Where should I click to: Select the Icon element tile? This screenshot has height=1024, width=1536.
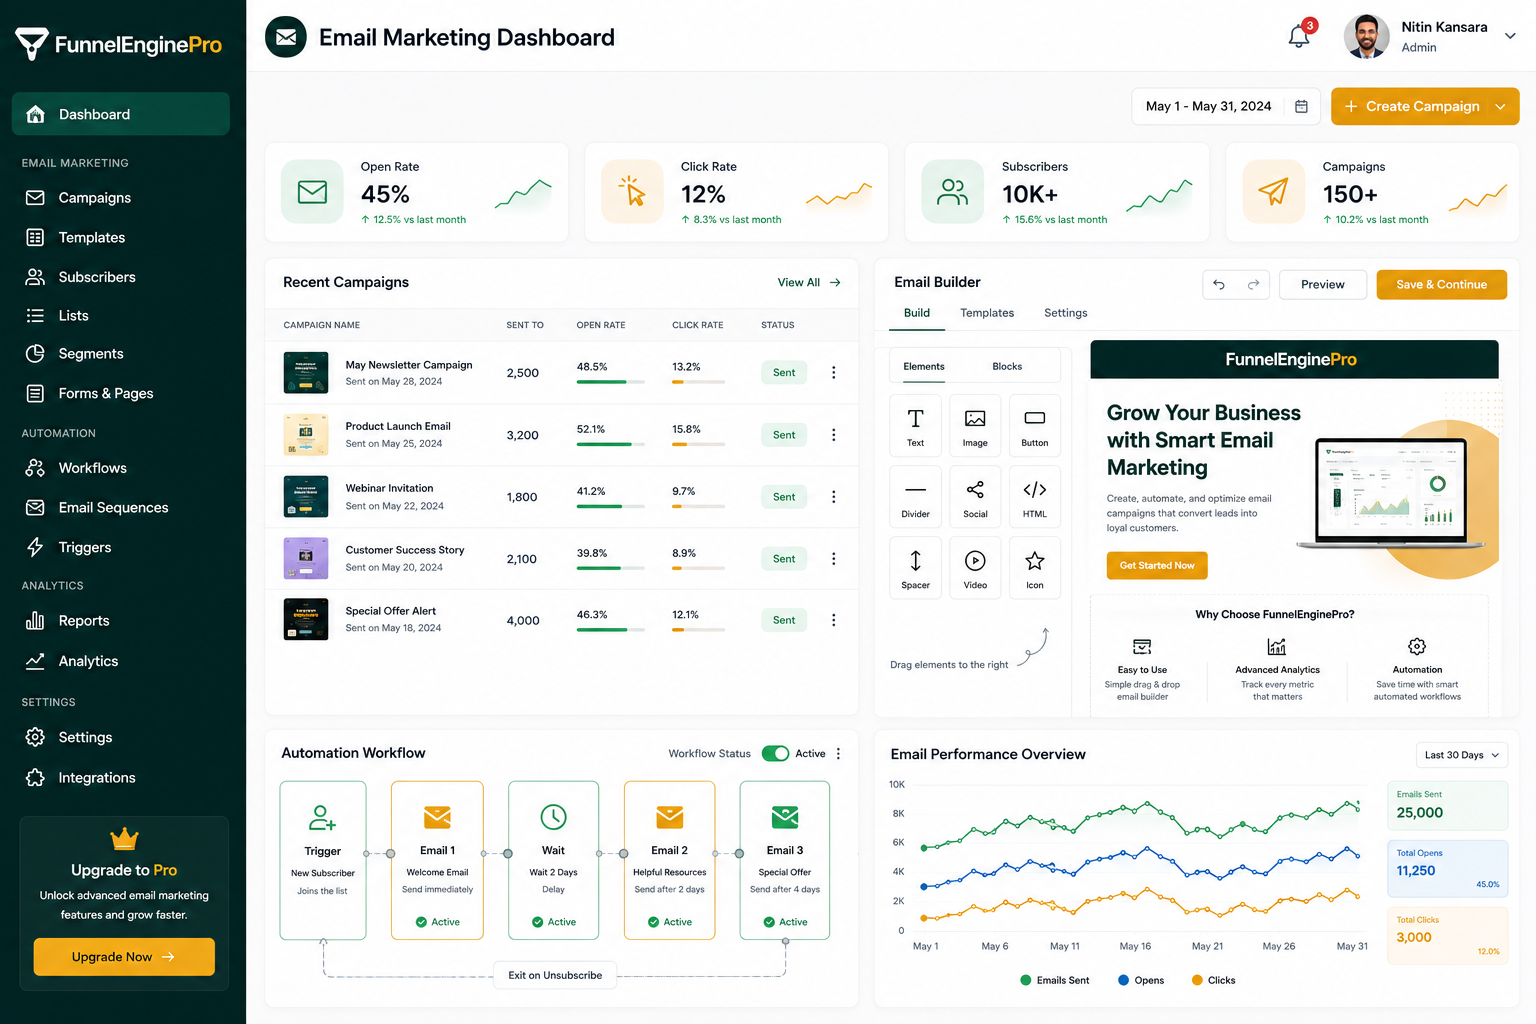(1035, 568)
